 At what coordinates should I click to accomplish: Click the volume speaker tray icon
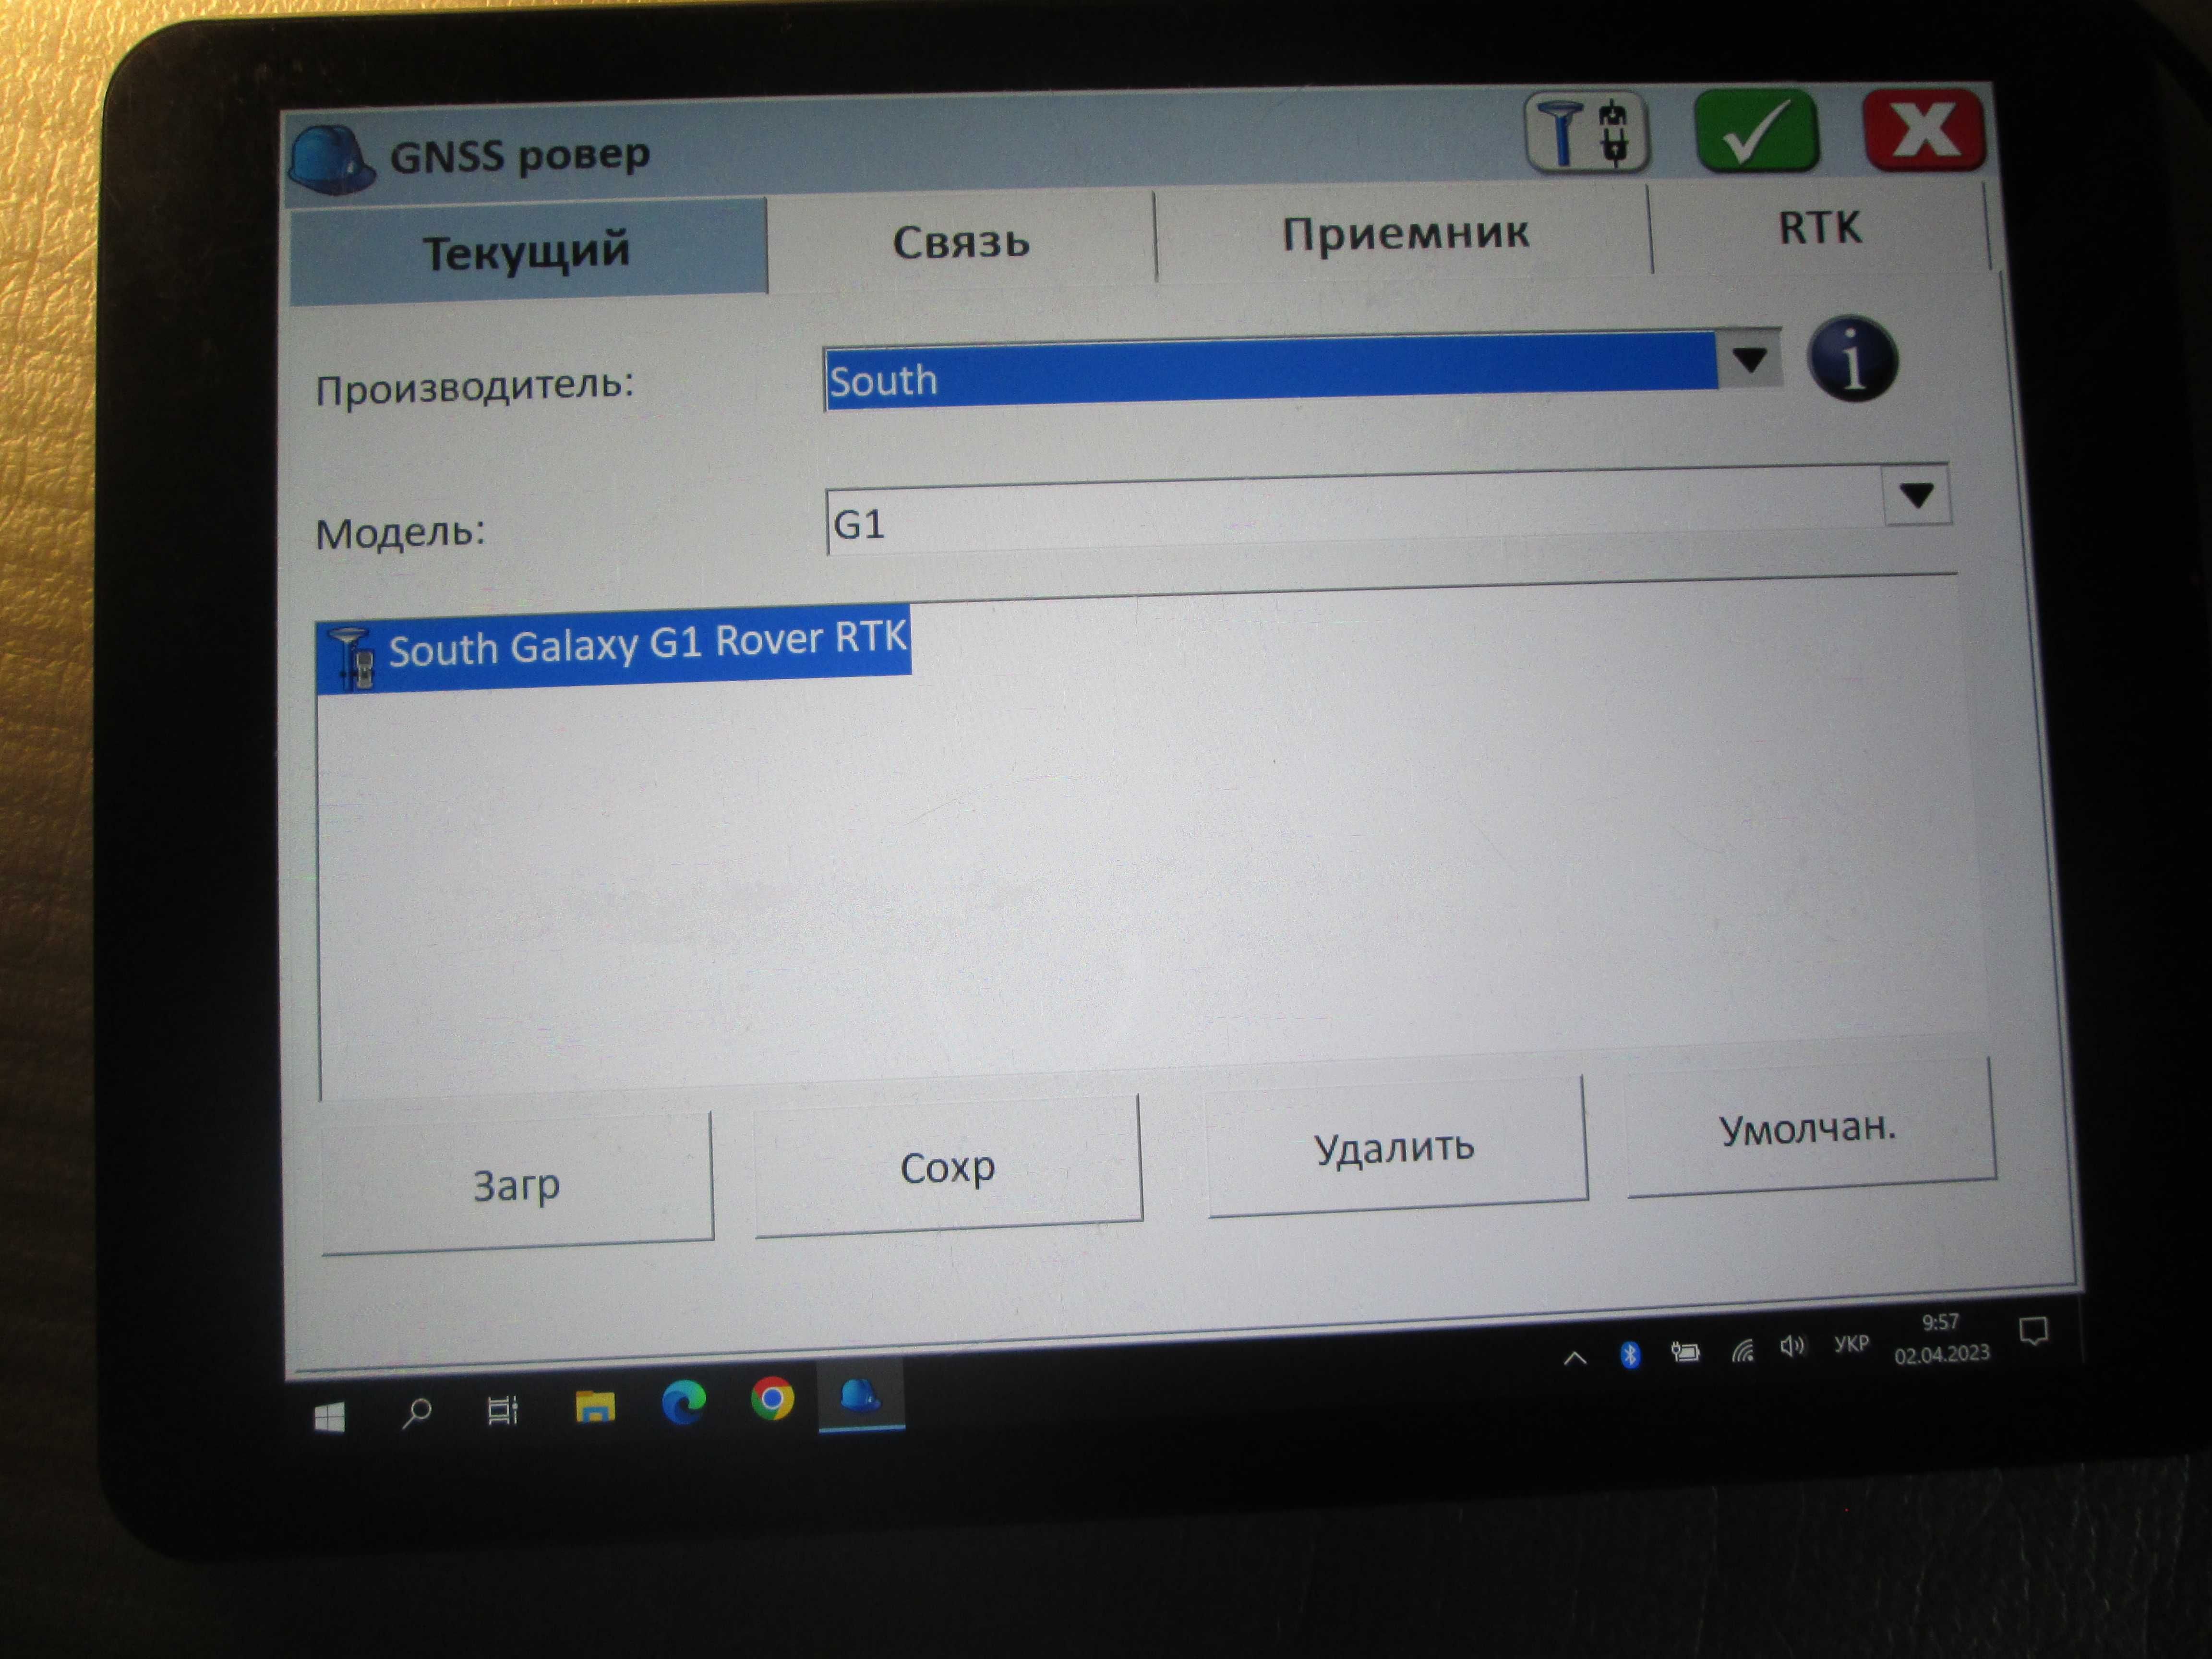pyautogui.click(x=1792, y=1347)
